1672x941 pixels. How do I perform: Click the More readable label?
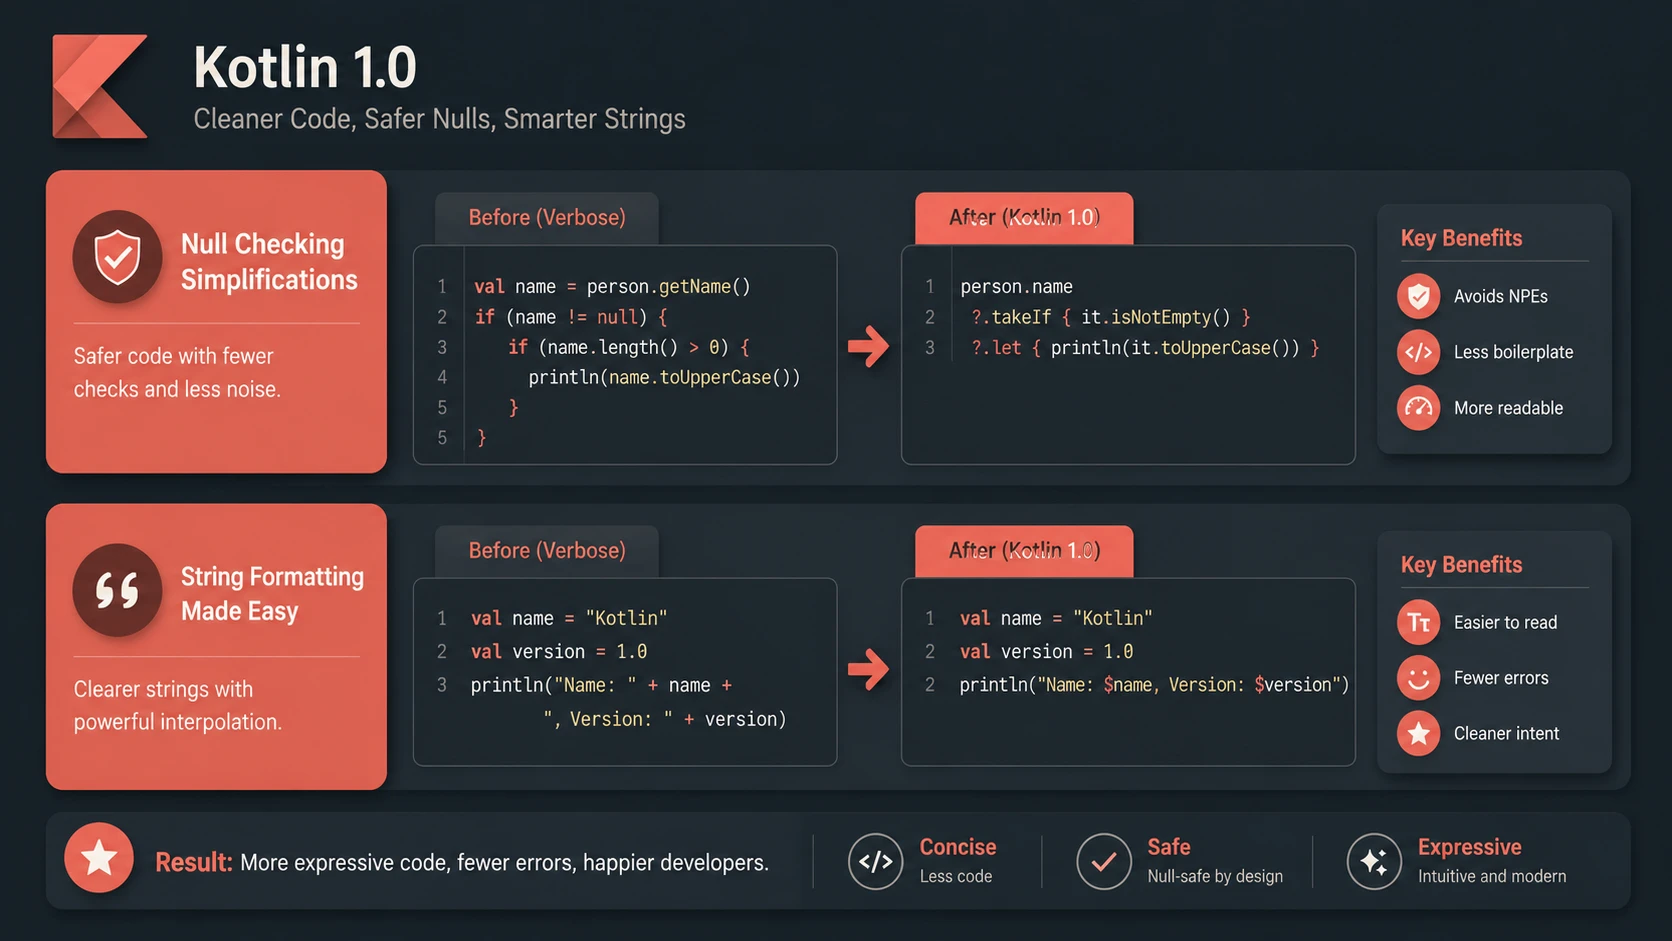[x=1508, y=408]
